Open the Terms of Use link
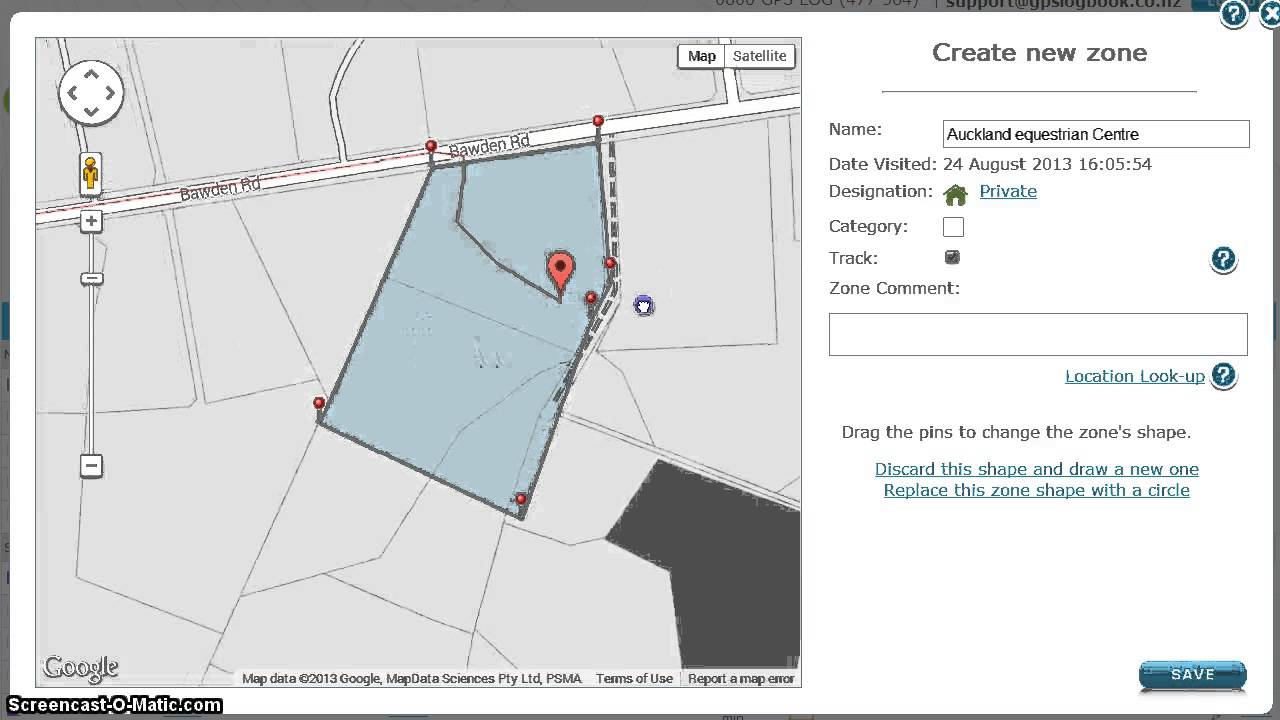1280x720 pixels. (x=634, y=678)
